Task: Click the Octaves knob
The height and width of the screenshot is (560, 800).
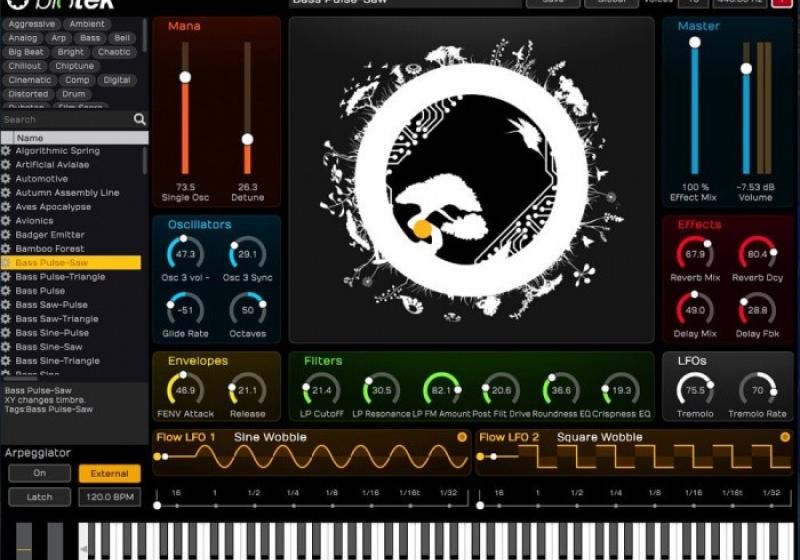Action: 247,310
